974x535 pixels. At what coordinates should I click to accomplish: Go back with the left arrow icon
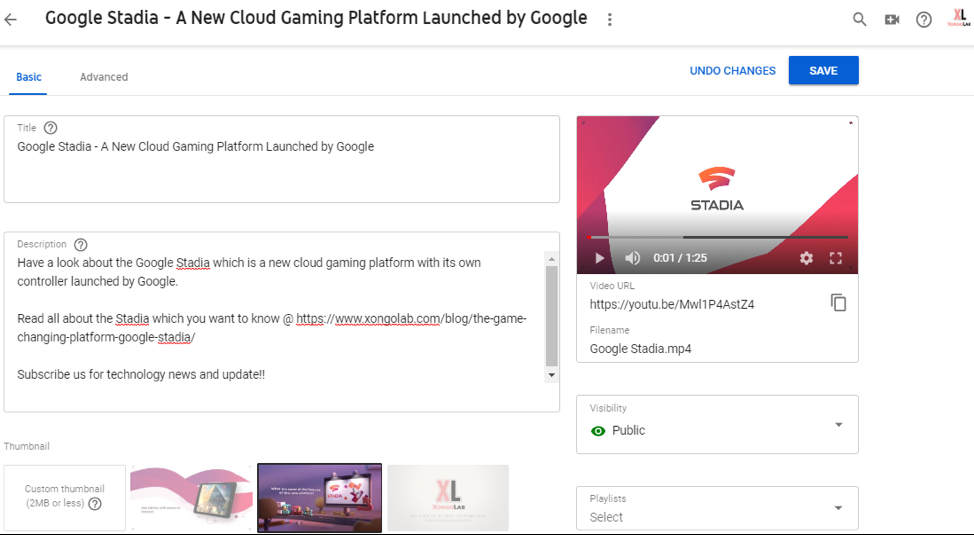point(11,20)
